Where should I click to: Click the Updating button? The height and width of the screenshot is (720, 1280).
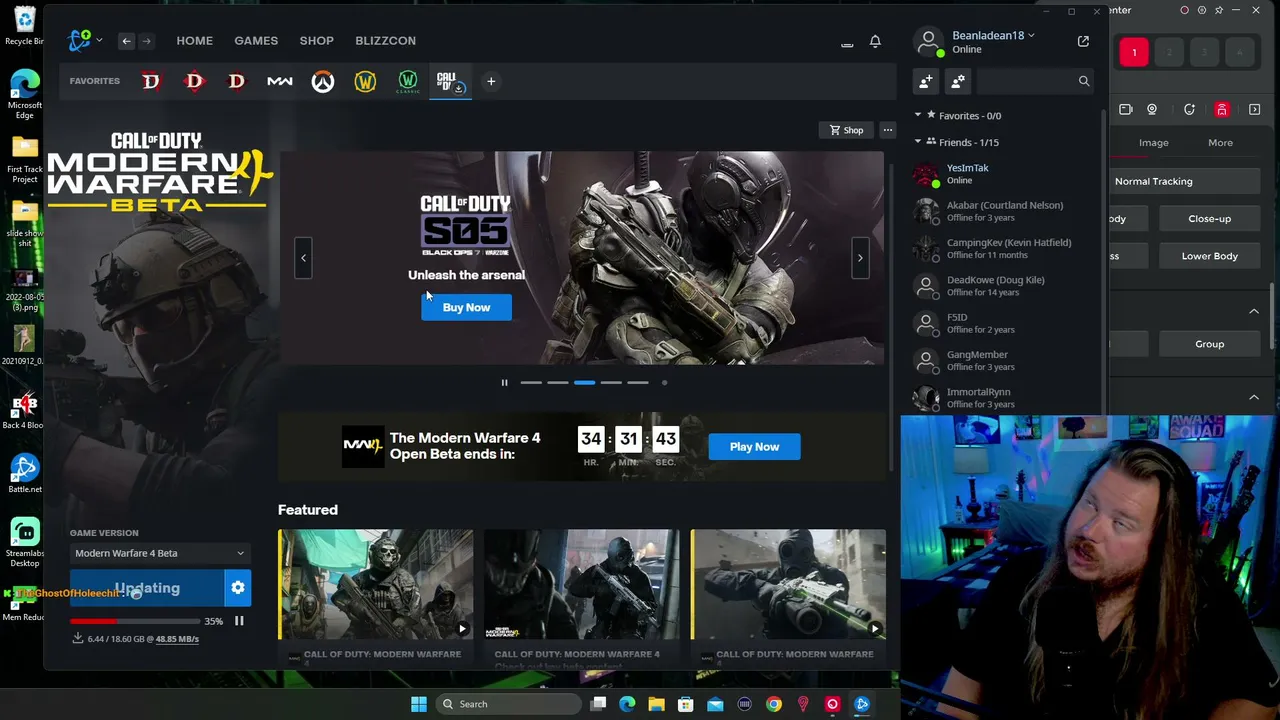[147, 588]
